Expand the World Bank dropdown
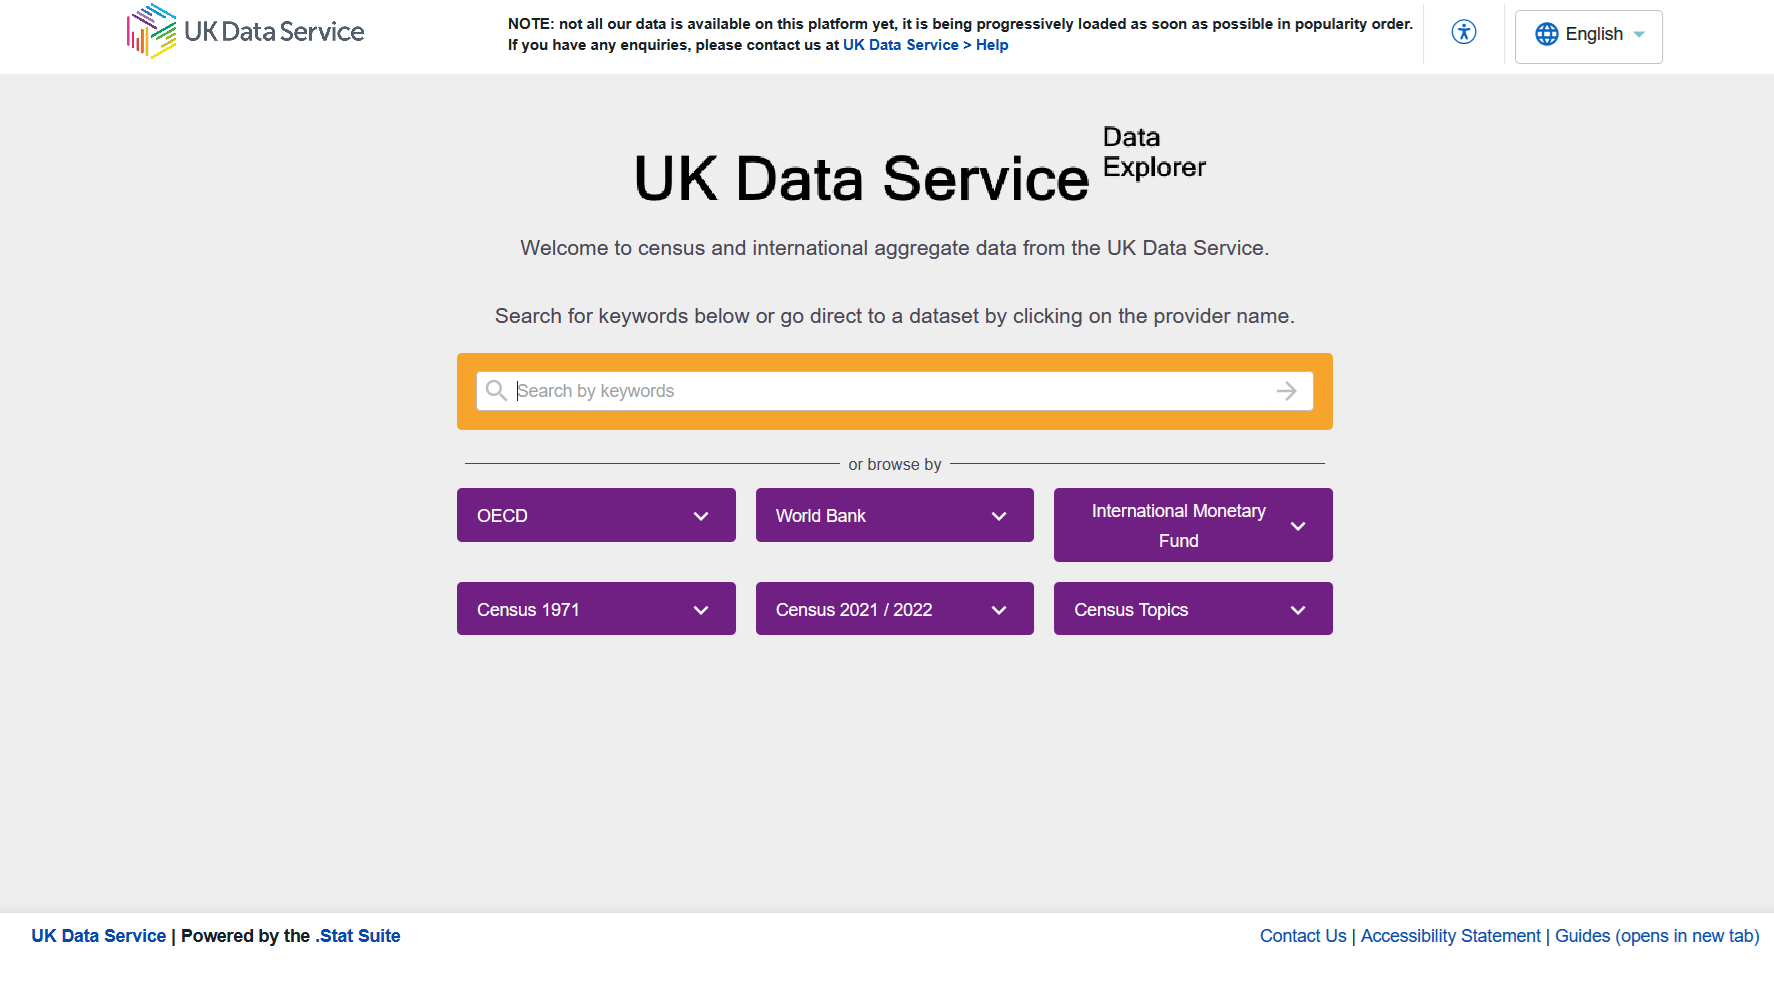 coord(895,515)
